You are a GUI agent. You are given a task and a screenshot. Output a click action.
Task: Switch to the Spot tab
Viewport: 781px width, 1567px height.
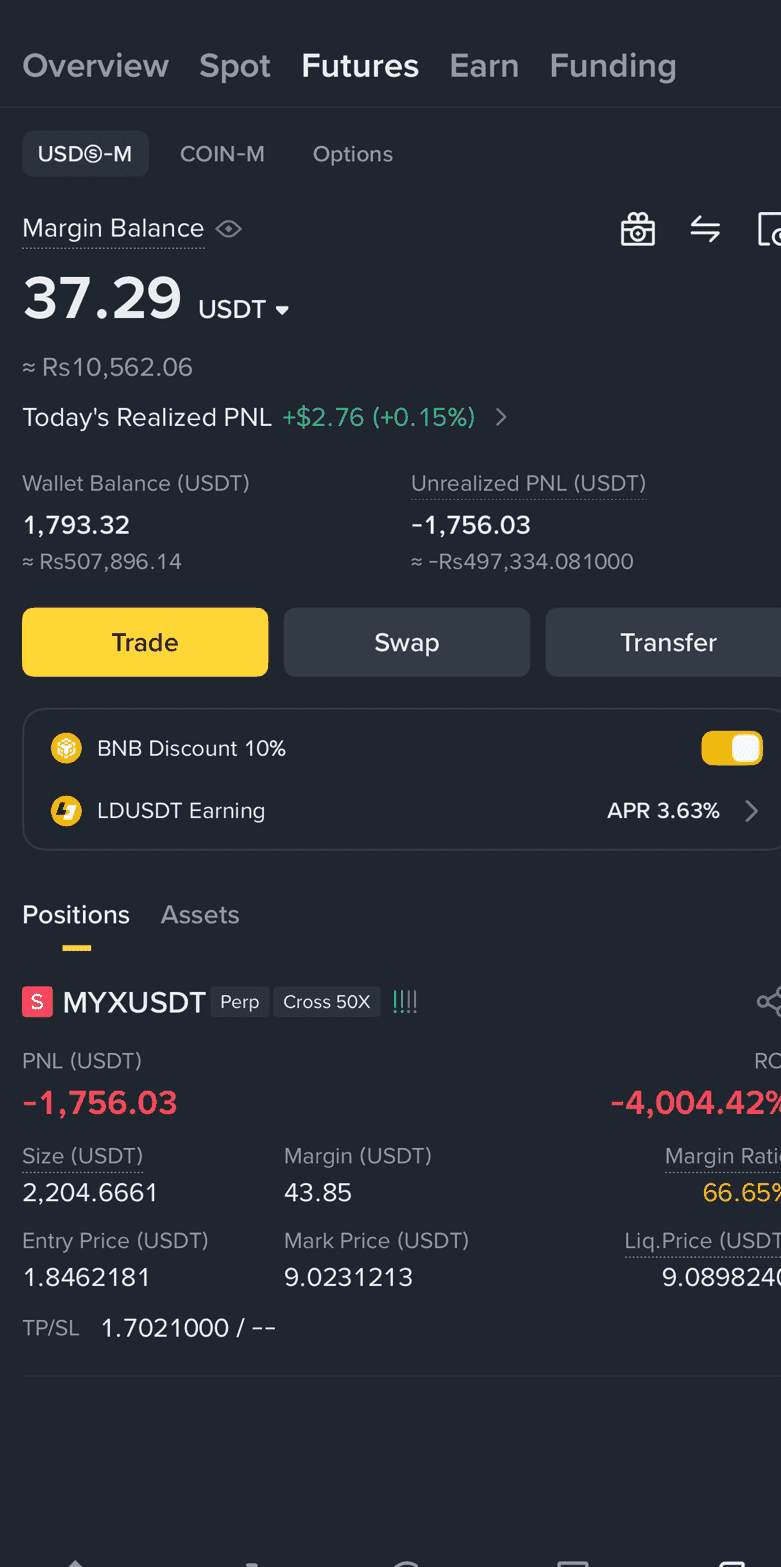click(235, 66)
